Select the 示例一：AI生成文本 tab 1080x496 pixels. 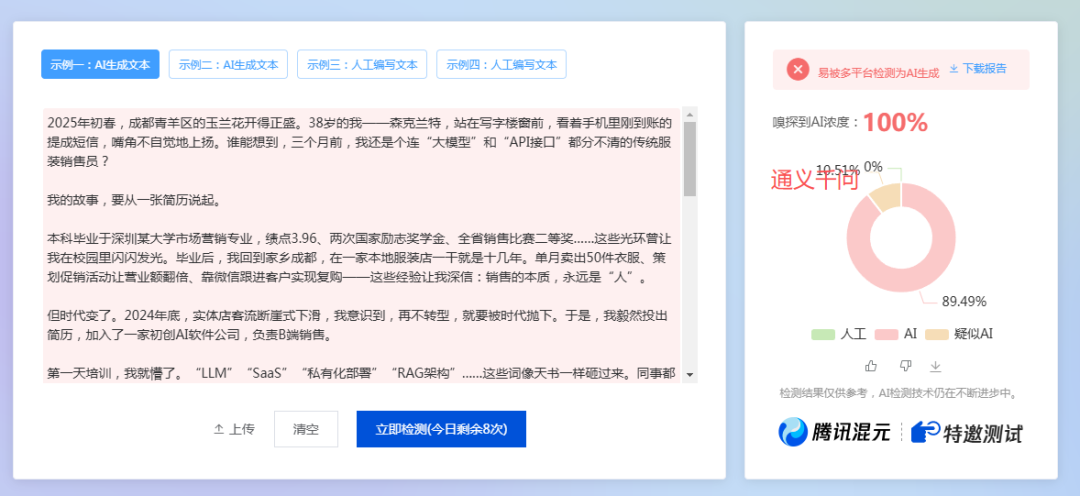coord(101,65)
